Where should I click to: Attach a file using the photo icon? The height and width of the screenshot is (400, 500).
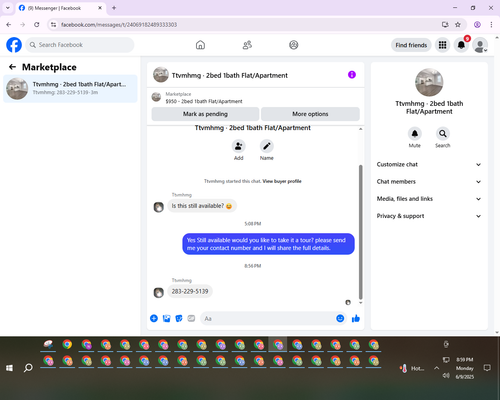point(166,318)
